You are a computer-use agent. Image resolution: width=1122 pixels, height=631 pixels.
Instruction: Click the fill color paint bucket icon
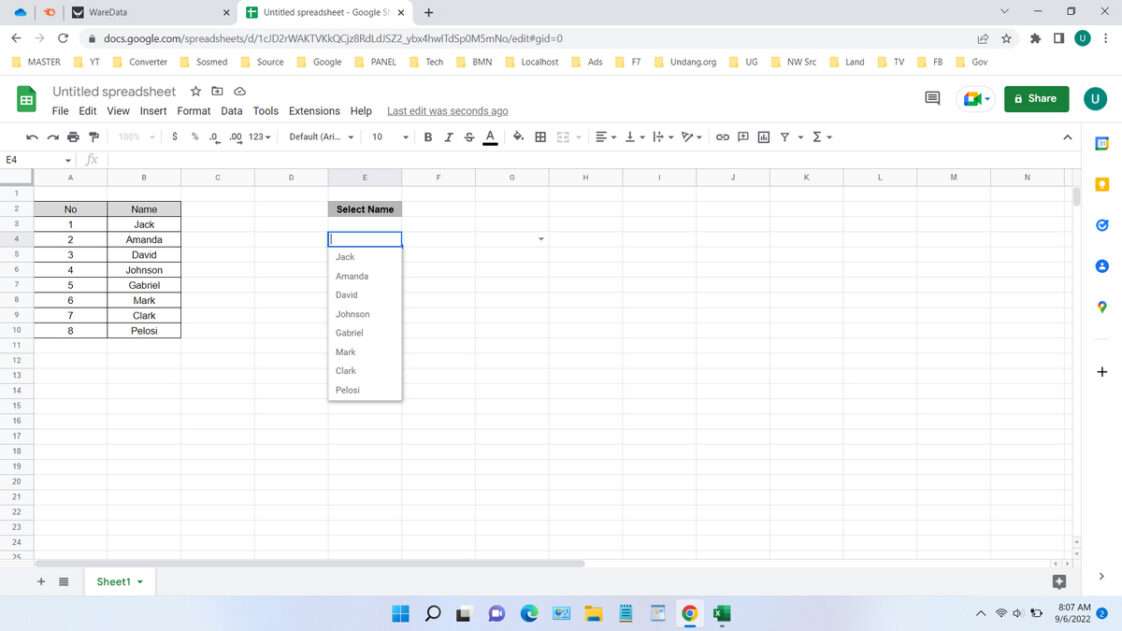(x=518, y=137)
